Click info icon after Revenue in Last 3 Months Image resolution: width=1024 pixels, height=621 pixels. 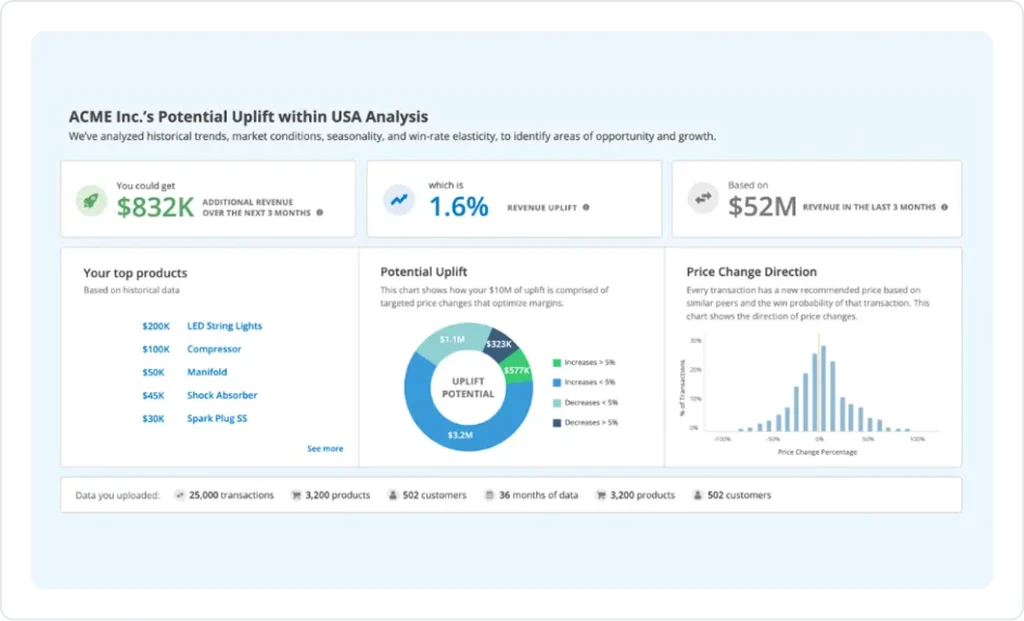pos(944,208)
